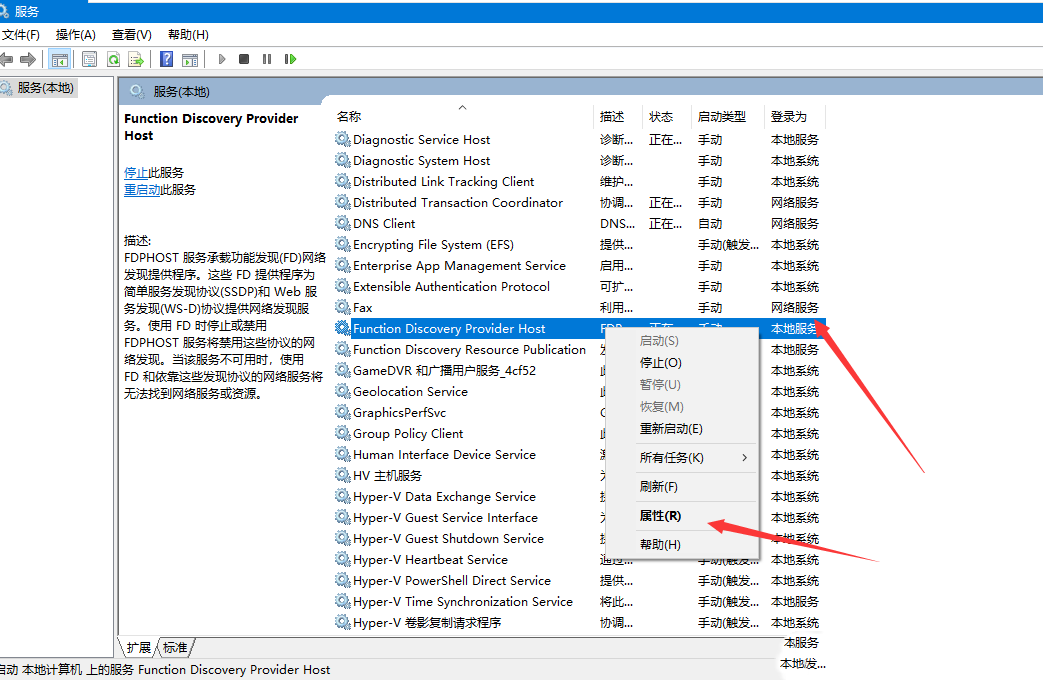1043x680 pixels.
Task: Start the service using the green play icon
Action: click(x=221, y=59)
